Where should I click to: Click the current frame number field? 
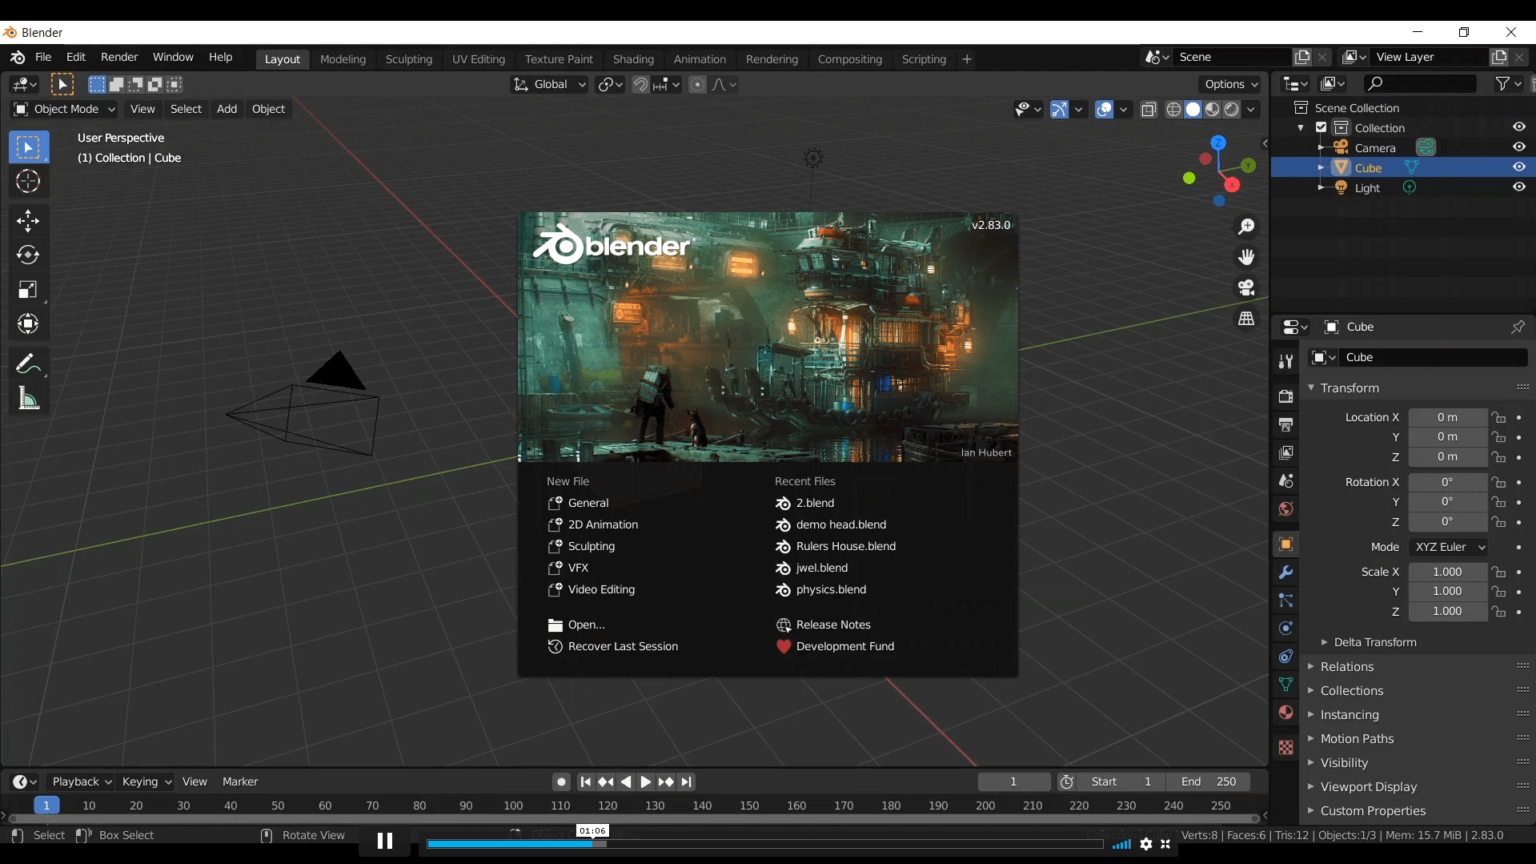1014,782
